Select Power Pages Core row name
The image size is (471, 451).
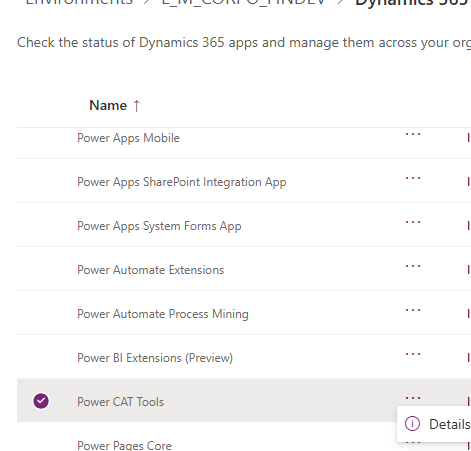pos(124,445)
